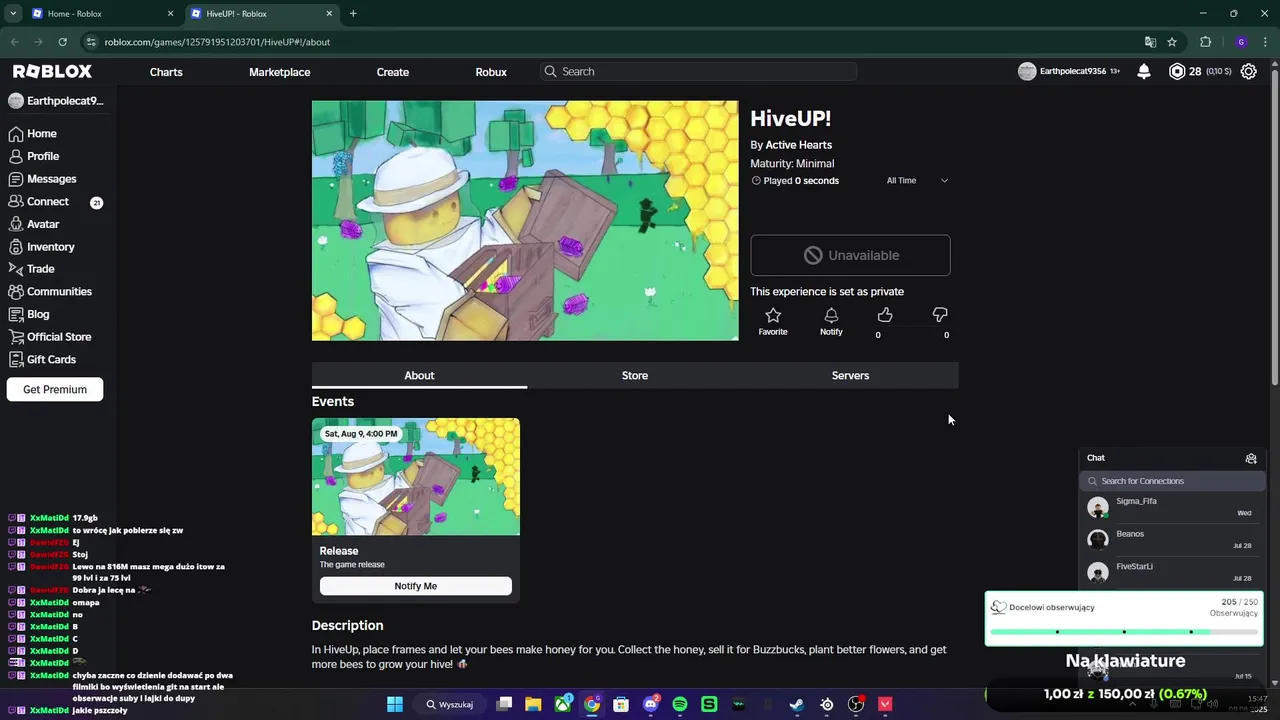Open the All Time played dropdown
Image resolution: width=1280 pixels, height=720 pixels.
(917, 181)
